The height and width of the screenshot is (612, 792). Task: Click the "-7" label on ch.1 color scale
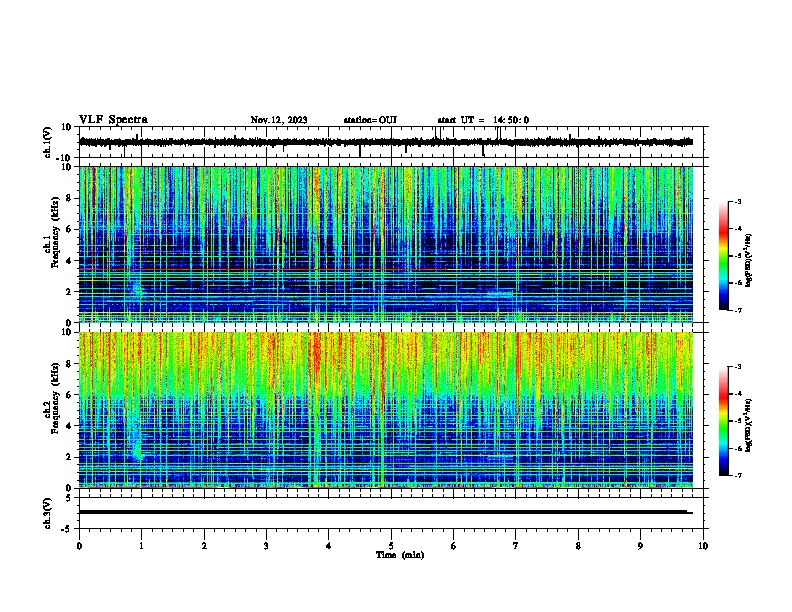737,310
